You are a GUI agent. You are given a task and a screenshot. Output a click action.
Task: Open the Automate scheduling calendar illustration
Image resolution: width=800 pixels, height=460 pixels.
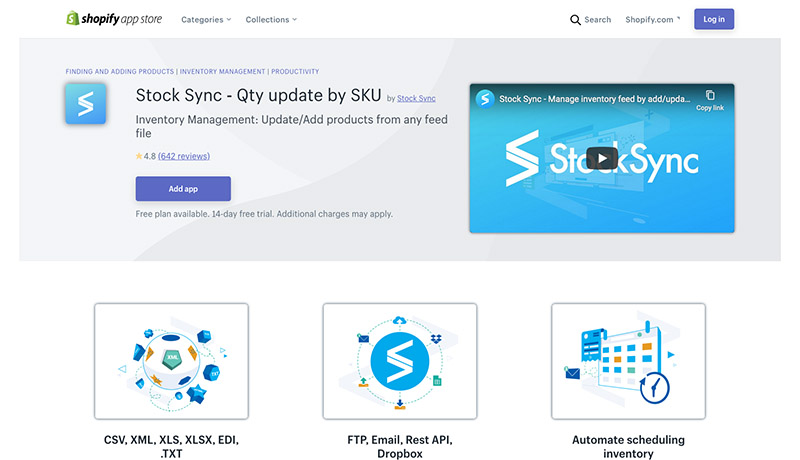[628, 360]
